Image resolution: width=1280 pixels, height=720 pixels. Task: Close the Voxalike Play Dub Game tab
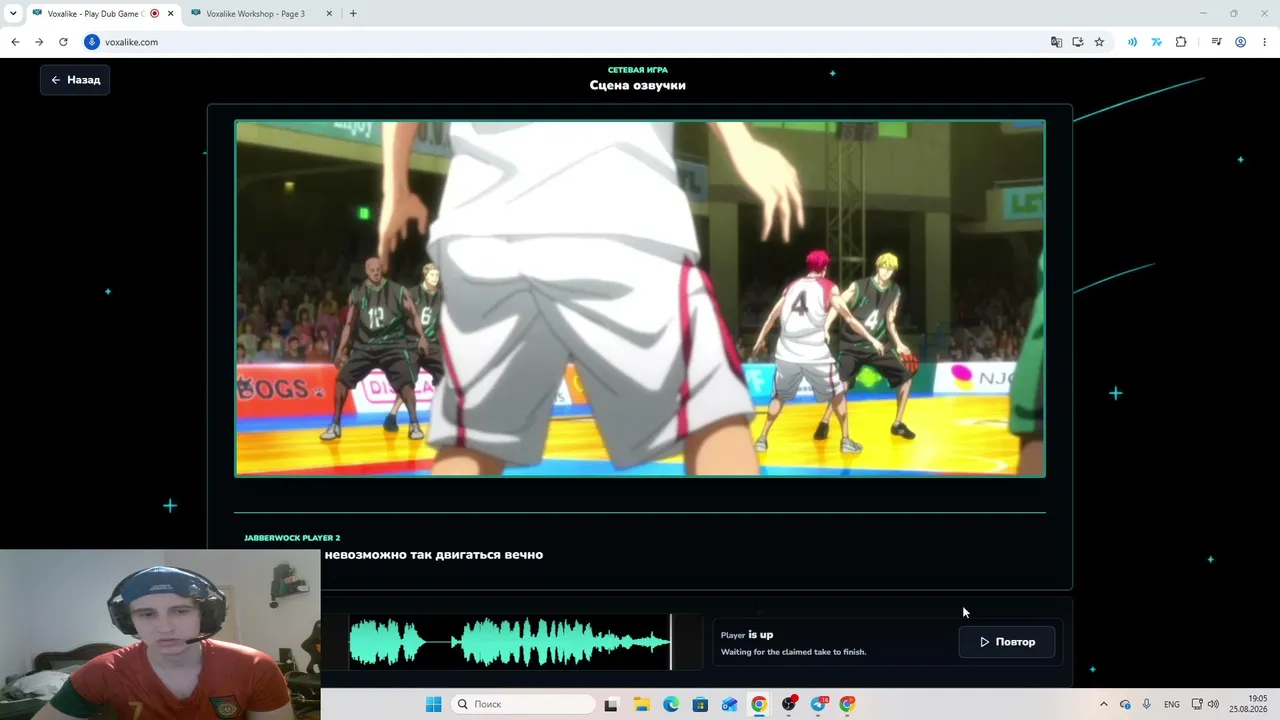coord(170,14)
